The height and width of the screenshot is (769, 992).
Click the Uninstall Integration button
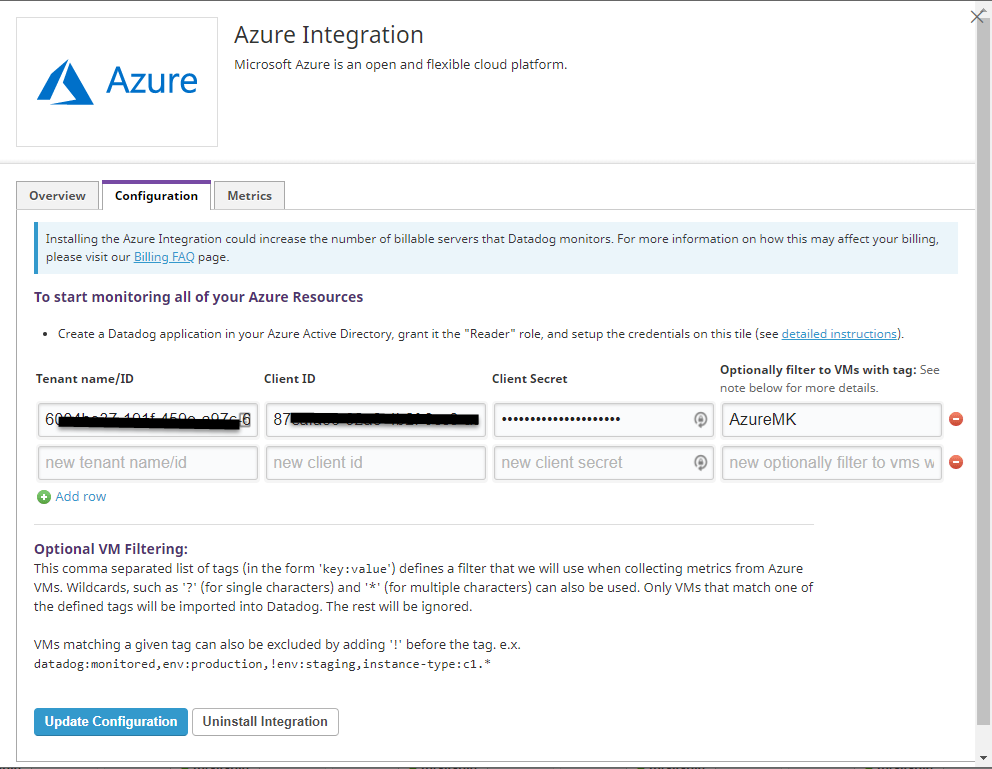pyautogui.click(x=265, y=722)
